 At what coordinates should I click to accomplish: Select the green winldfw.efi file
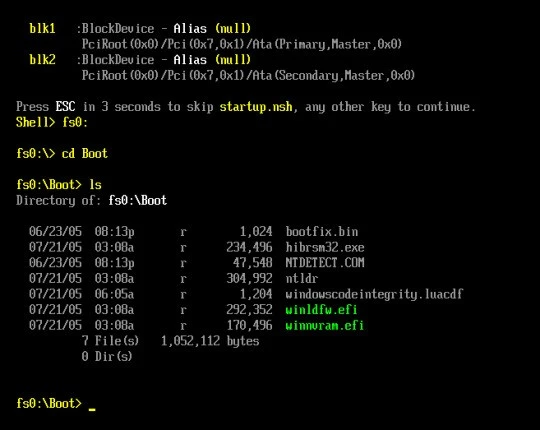[321, 310]
